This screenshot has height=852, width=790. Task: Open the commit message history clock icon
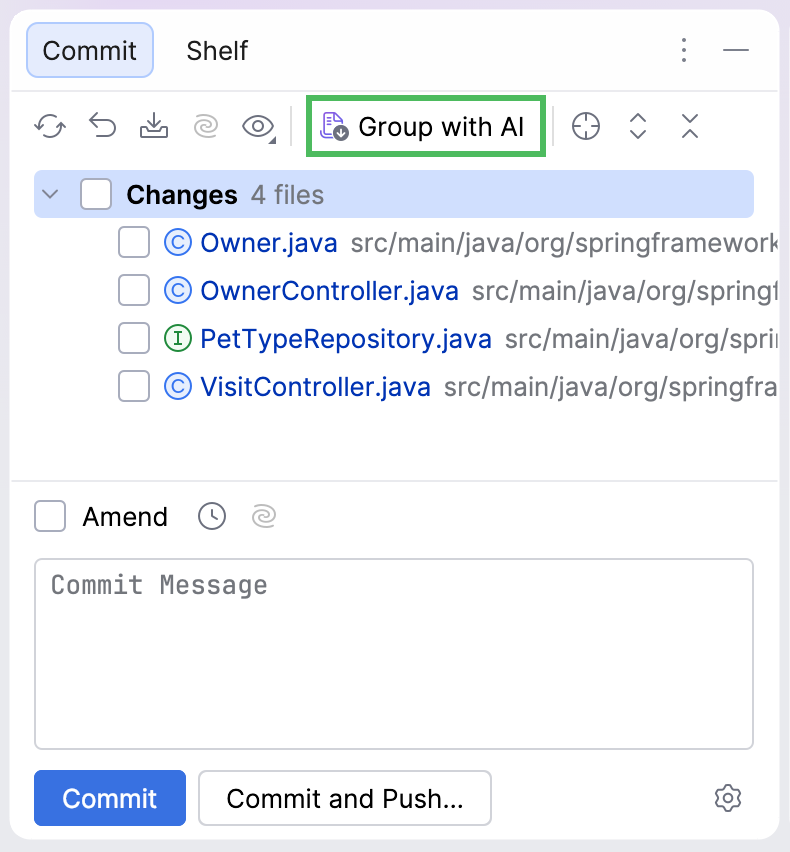coord(211,516)
